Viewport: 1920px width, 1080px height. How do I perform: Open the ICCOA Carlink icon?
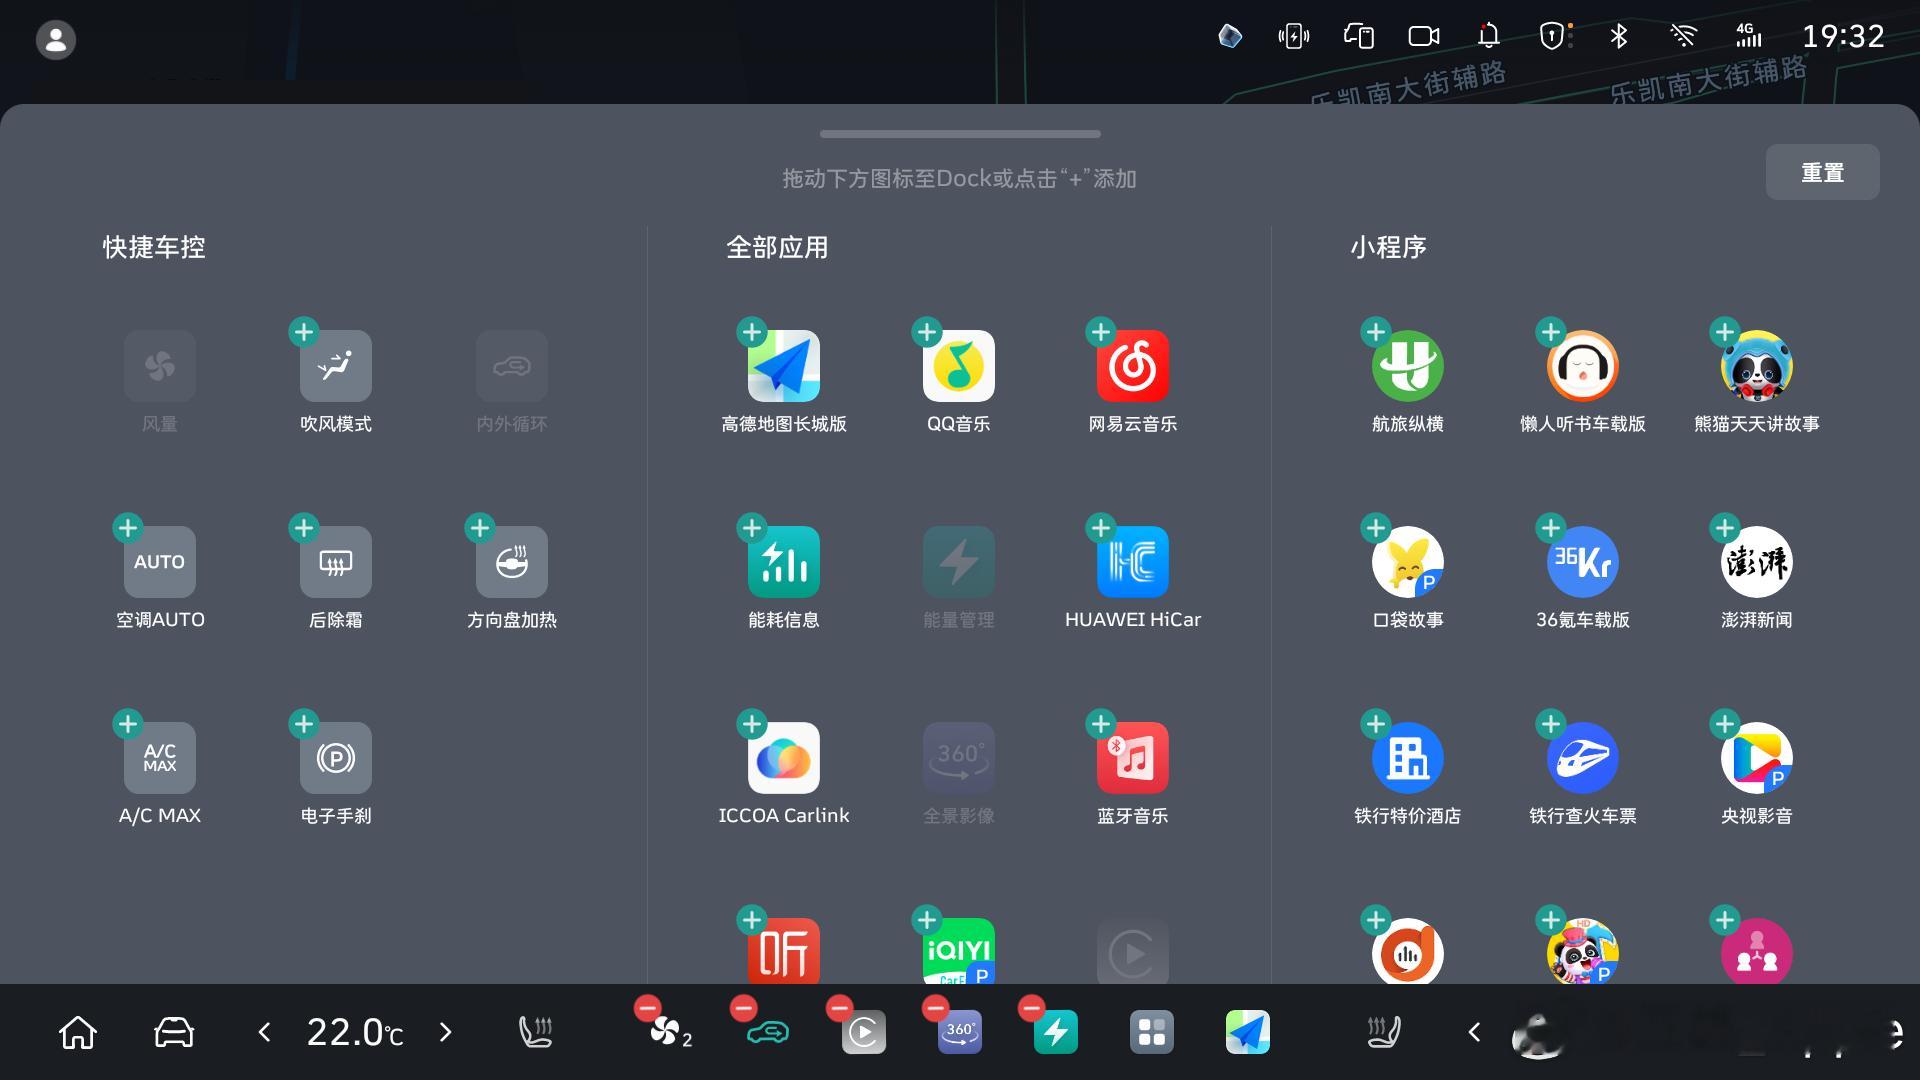click(783, 758)
